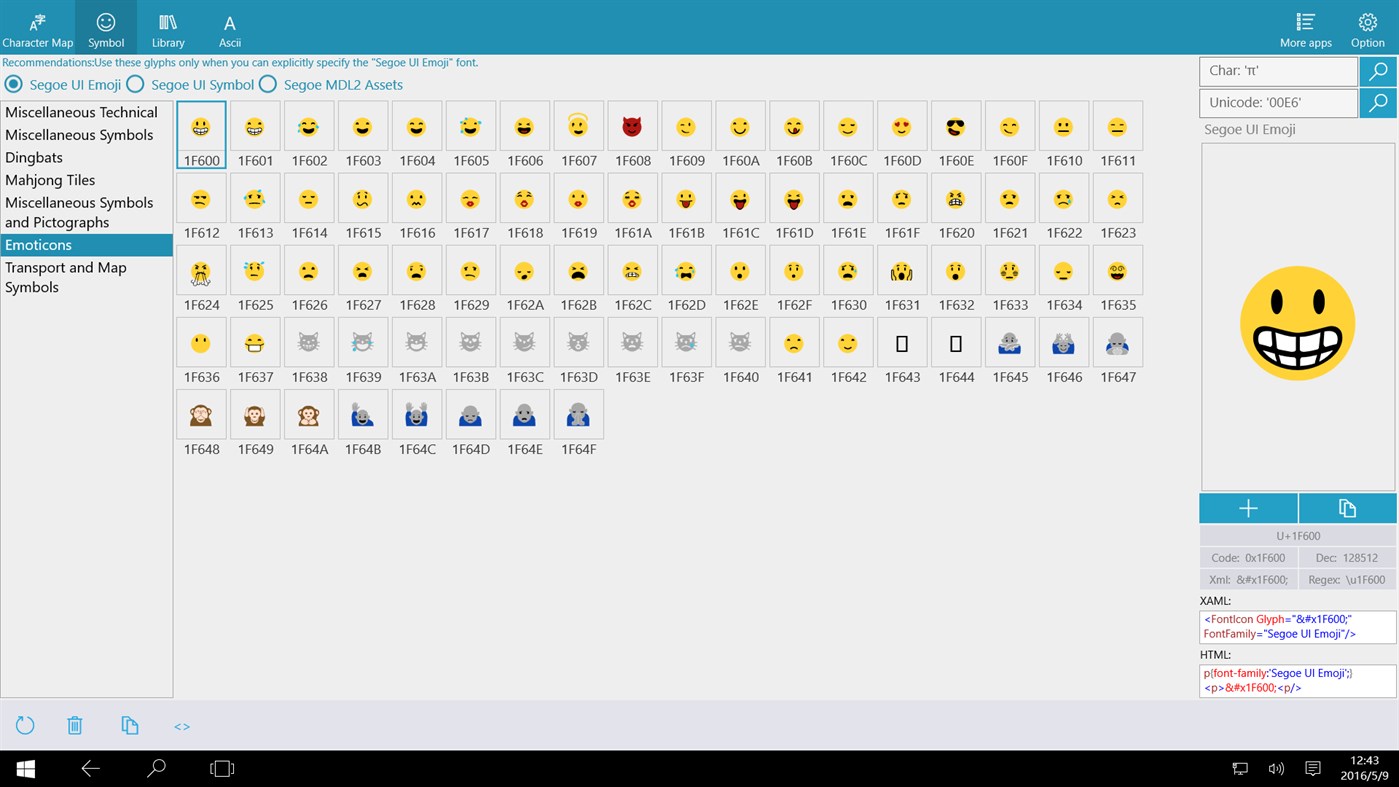Click the Char input field

click(x=1278, y=71)
